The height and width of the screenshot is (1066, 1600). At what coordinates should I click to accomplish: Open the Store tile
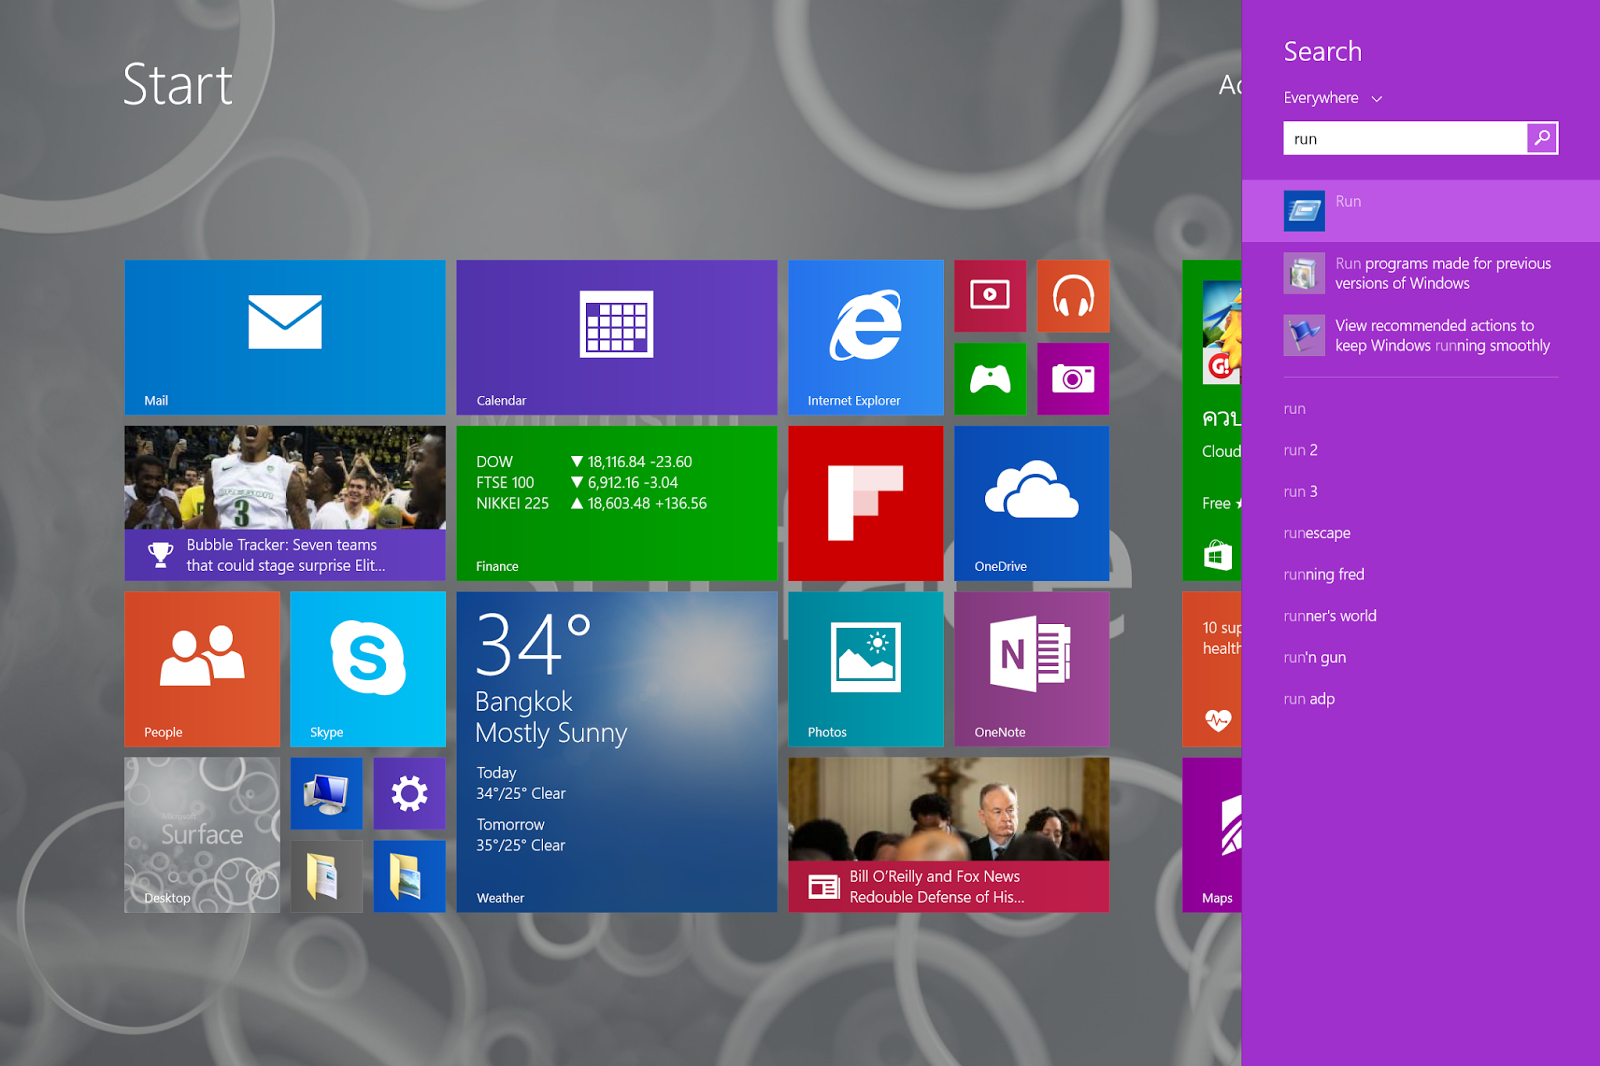coord(1212,420)
